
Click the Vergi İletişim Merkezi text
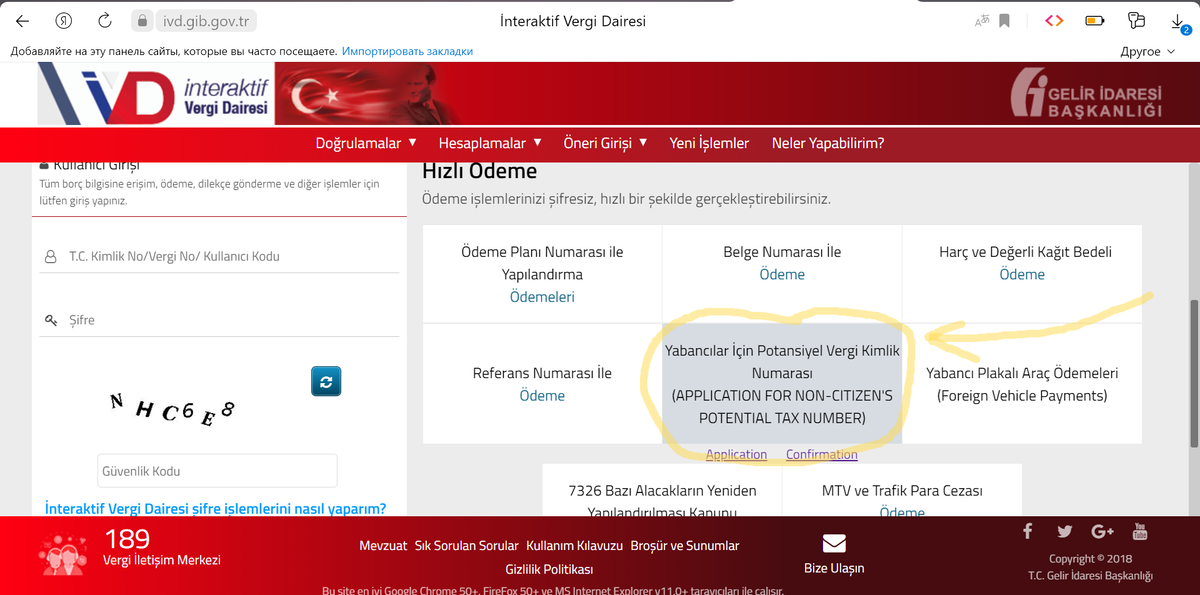162,559
